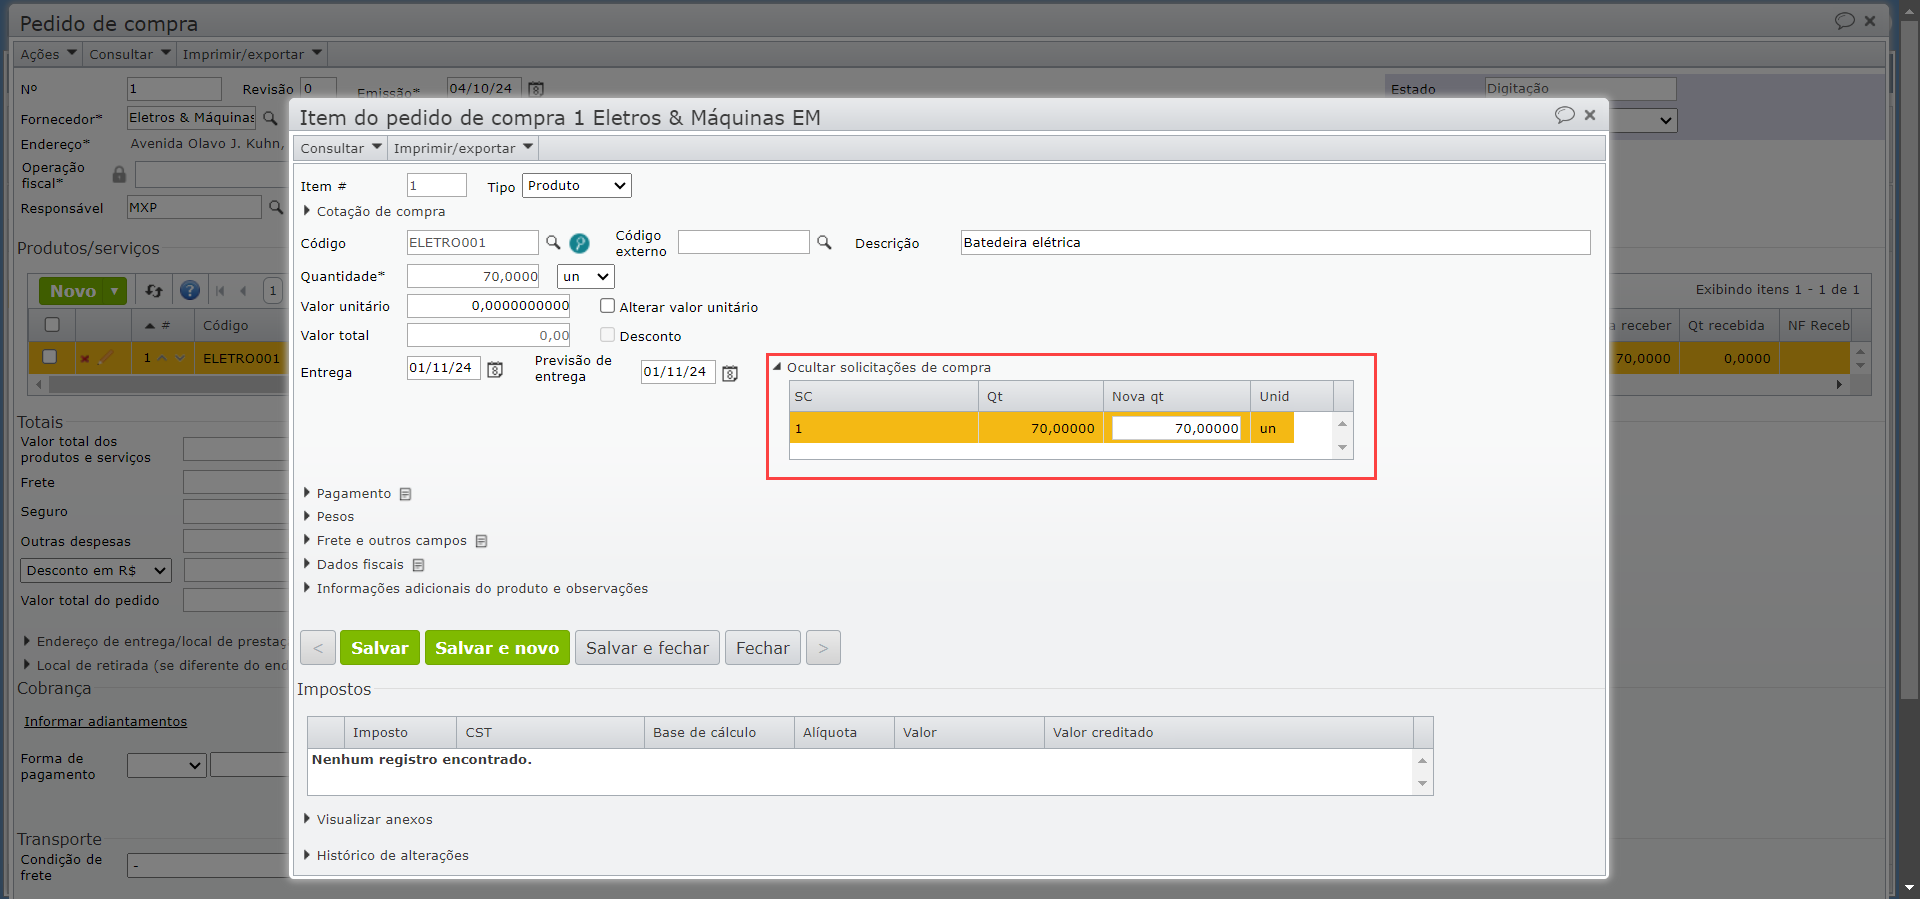Open the Tipo dropdown set to Produto
Viewport: 1920px width, 899px height.
coord(577,185)
